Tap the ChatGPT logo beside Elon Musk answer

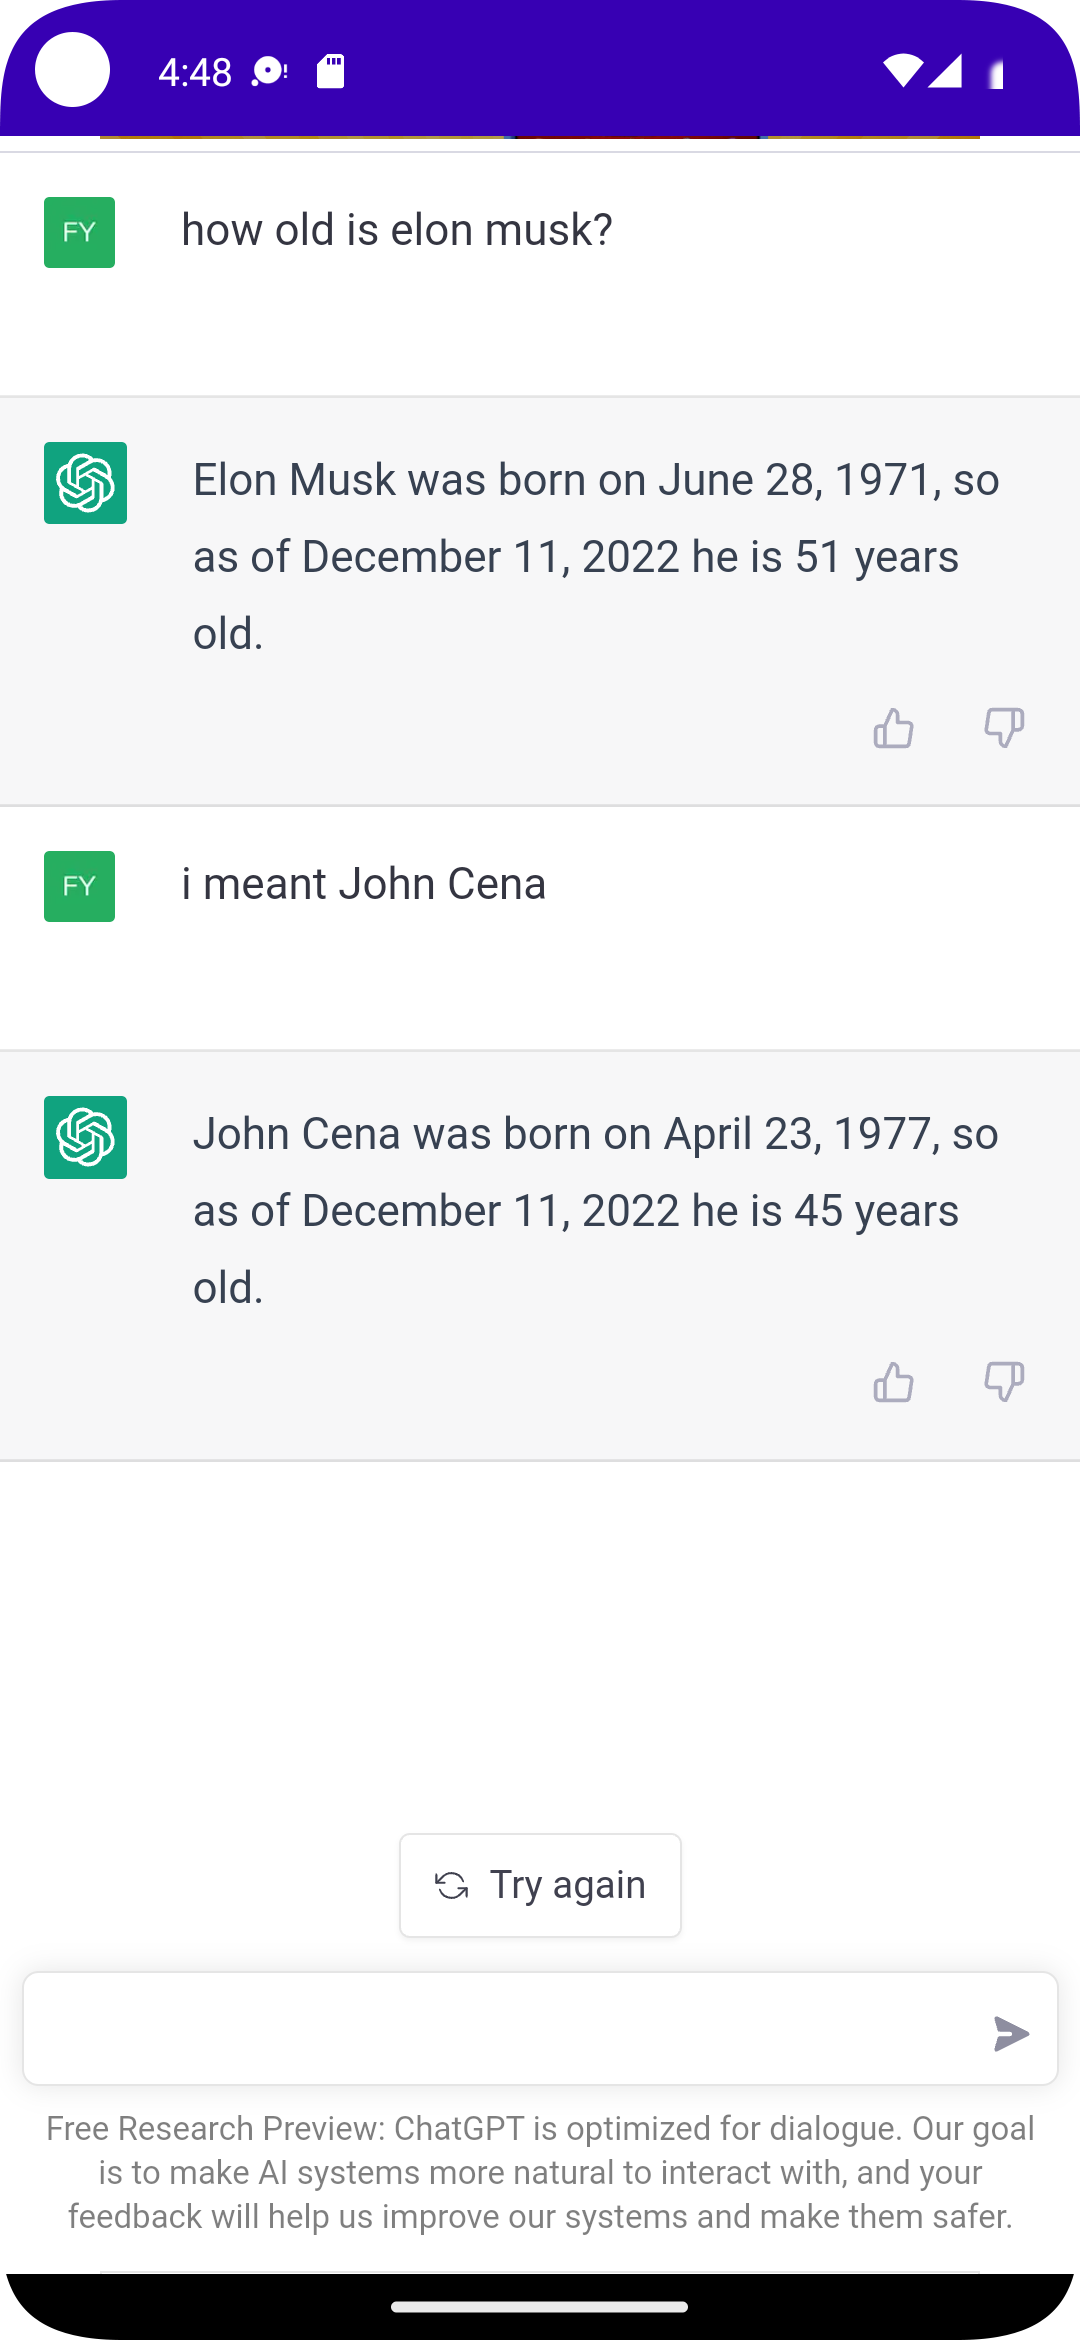click(85, 483)
